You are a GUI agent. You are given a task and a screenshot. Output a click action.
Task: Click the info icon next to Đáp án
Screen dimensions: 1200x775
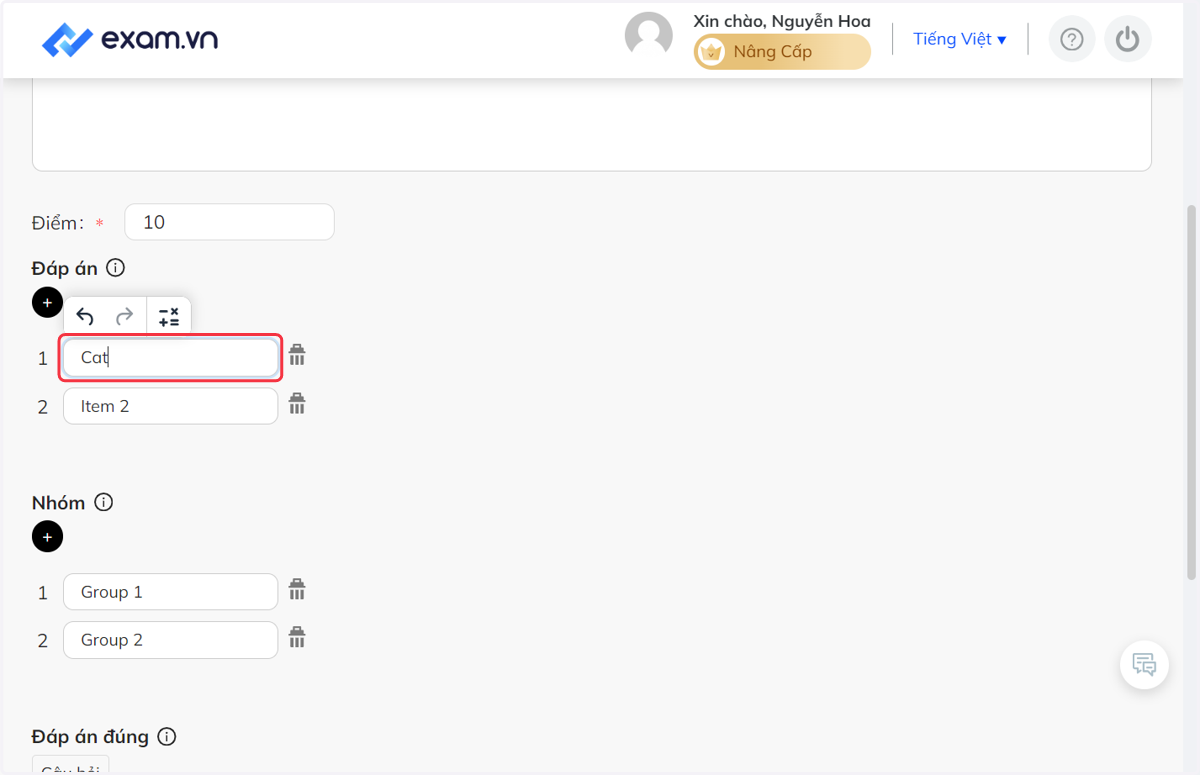point(116,267)
